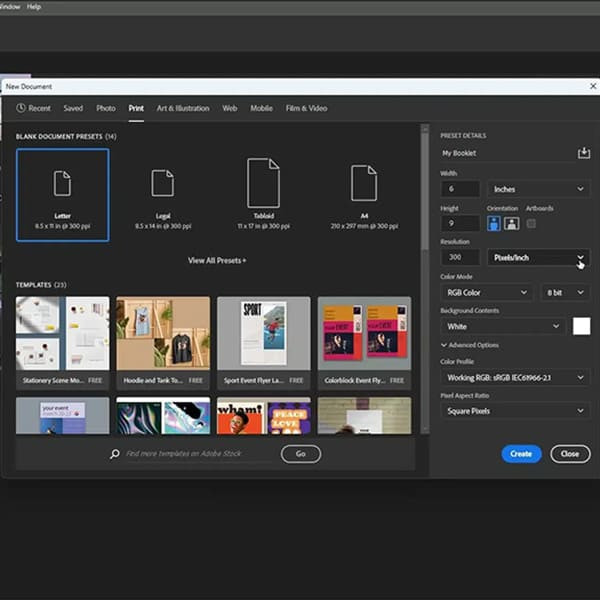600x600 pixels.
Task: Choose the Legal preset page icon
Action: pyautogui.click(x=162, y=183)
